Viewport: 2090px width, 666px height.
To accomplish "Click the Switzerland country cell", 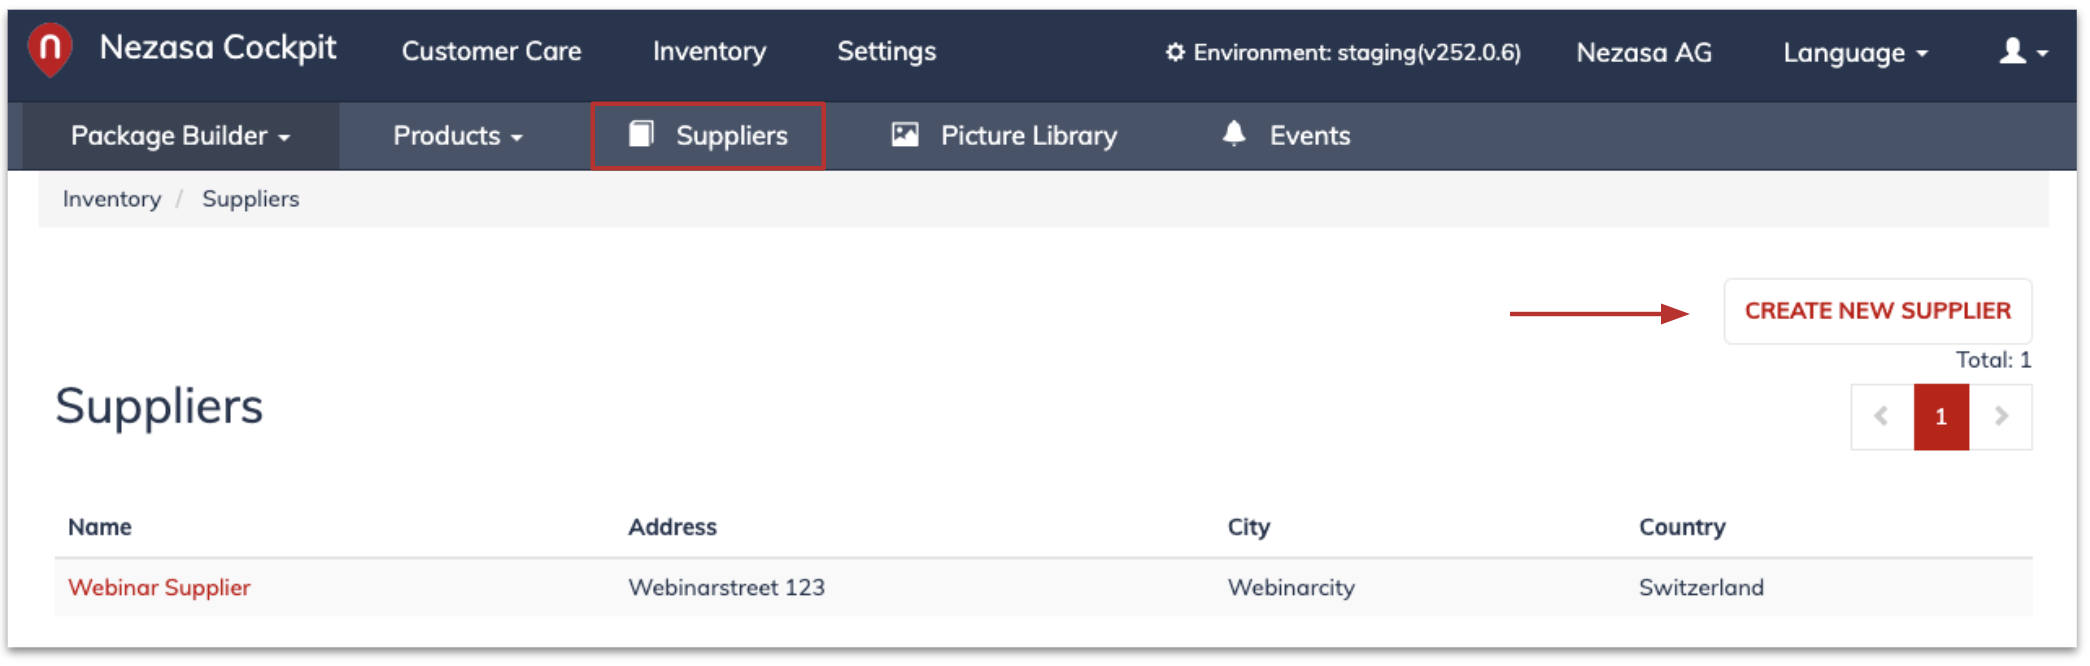I will point(1701,587).
